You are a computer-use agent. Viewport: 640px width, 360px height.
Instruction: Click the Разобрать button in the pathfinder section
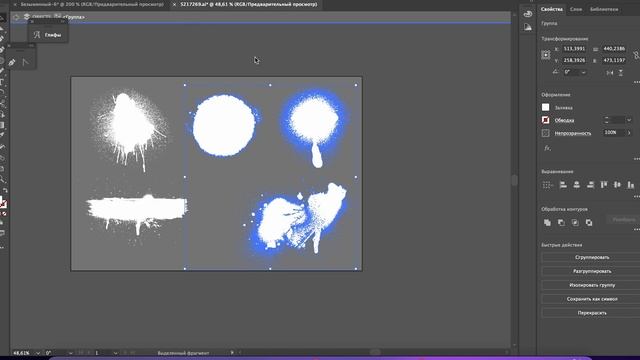tap(623, 220)
